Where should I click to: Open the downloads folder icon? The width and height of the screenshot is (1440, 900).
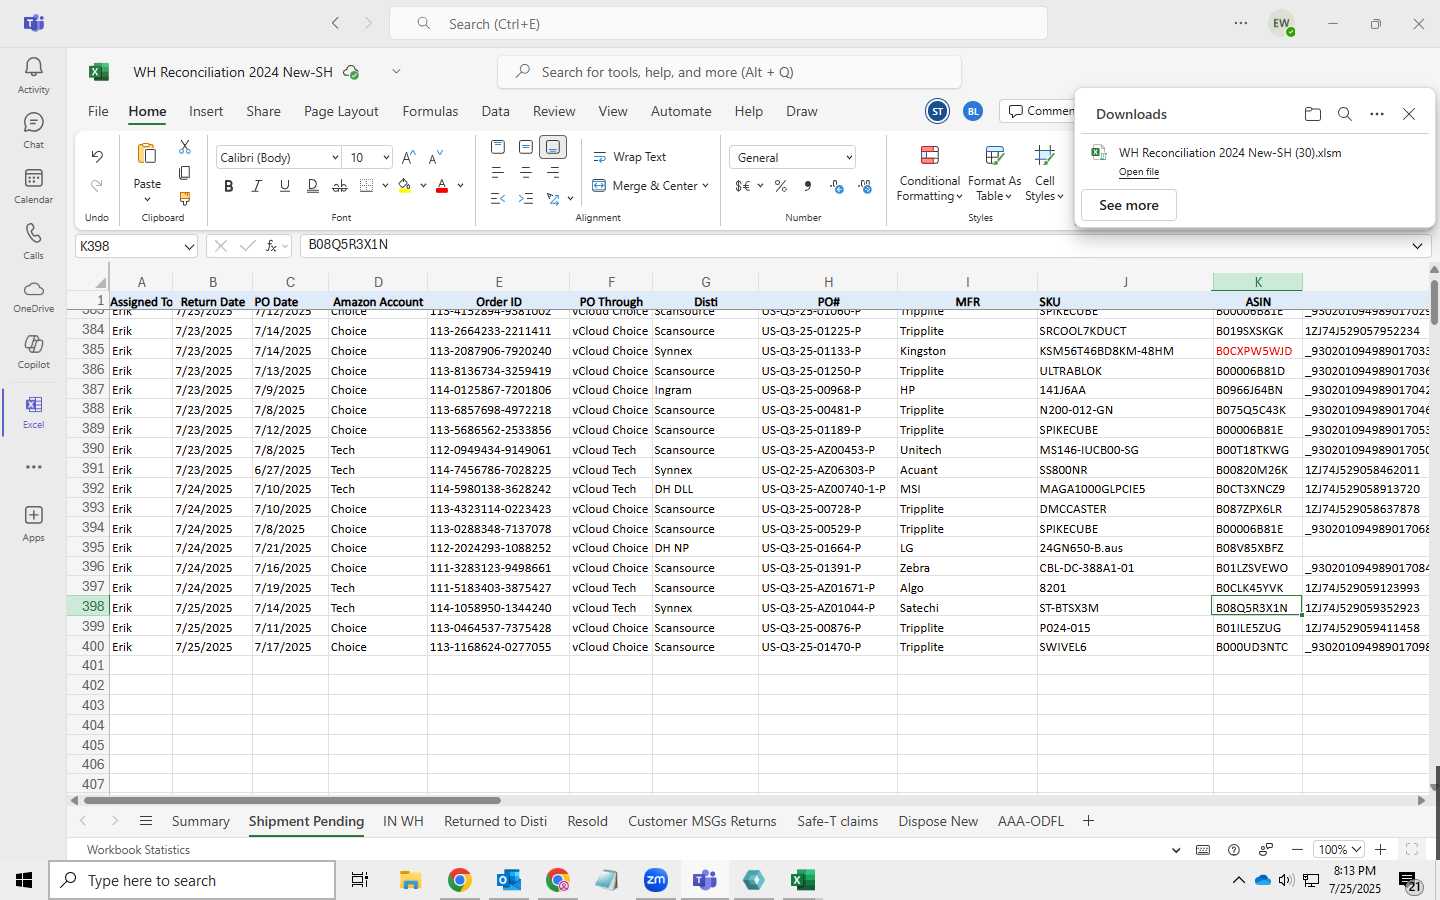(x=1313, y=114)
